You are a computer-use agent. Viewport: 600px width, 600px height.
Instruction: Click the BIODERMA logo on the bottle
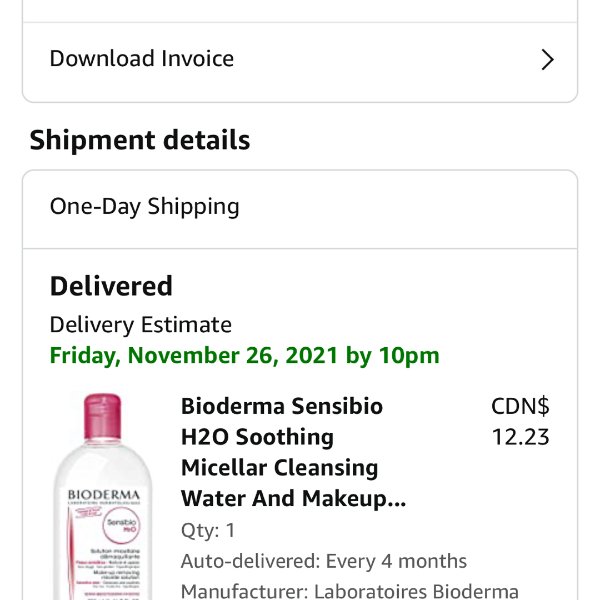click(105, 496)
